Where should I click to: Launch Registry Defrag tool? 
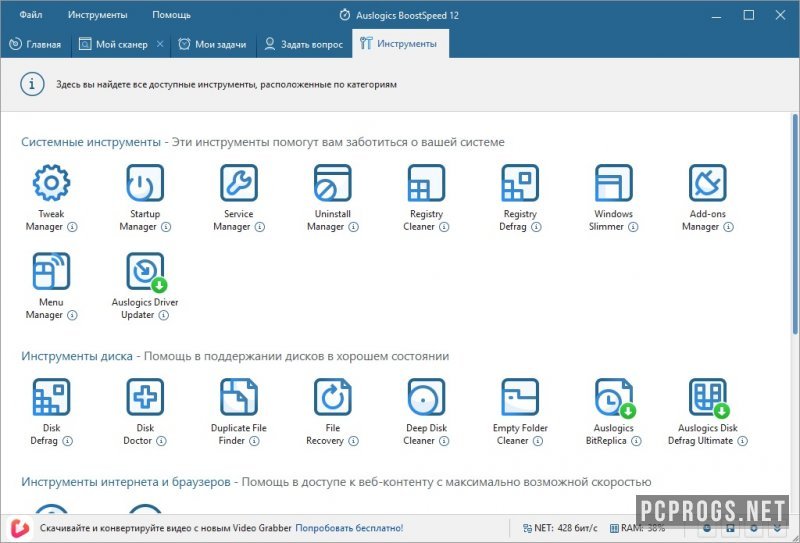coord(520,183)
